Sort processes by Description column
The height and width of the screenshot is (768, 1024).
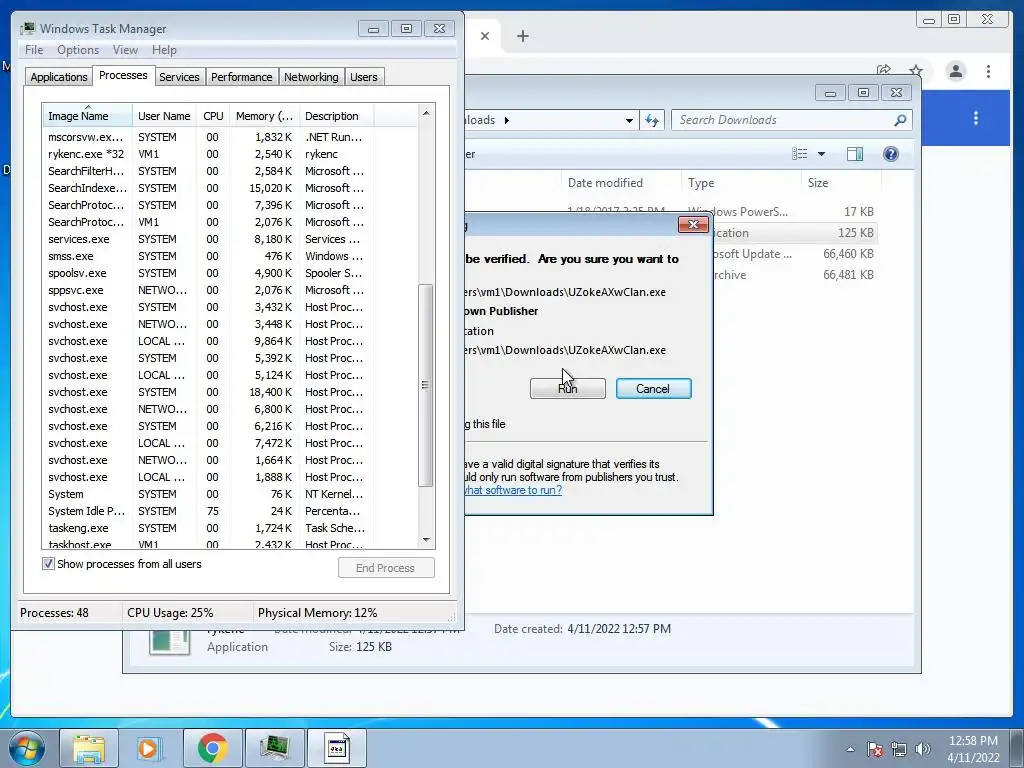coord(336,116)
